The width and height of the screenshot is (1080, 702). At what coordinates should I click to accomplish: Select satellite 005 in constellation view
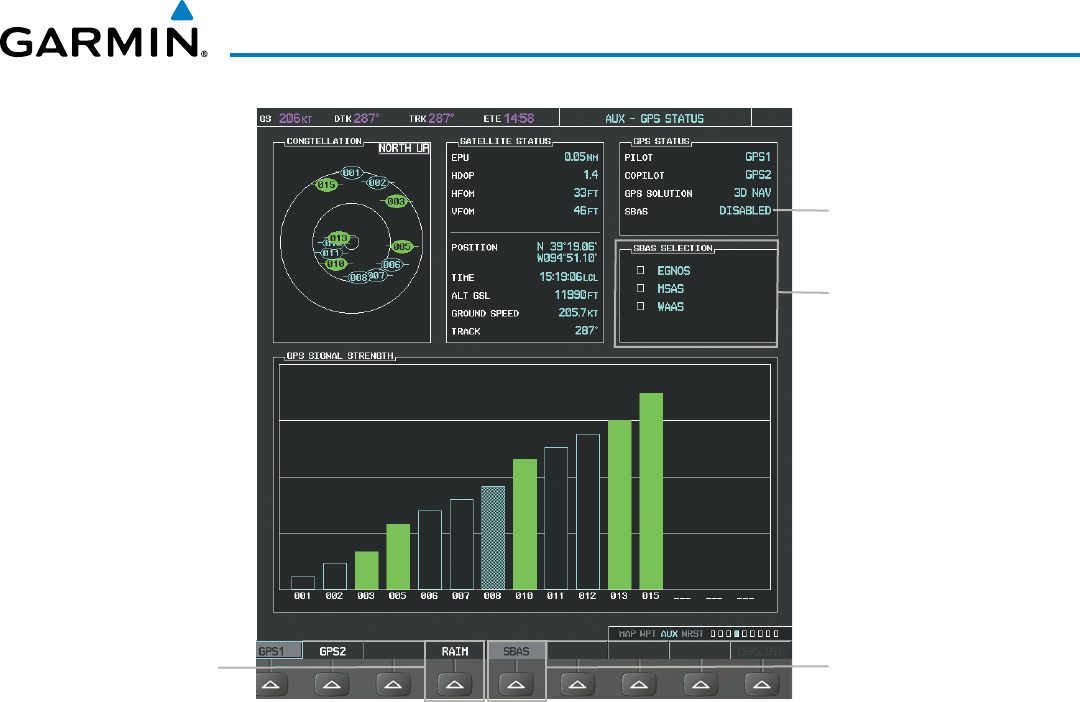pyautogui.click(x=402, y=247)
